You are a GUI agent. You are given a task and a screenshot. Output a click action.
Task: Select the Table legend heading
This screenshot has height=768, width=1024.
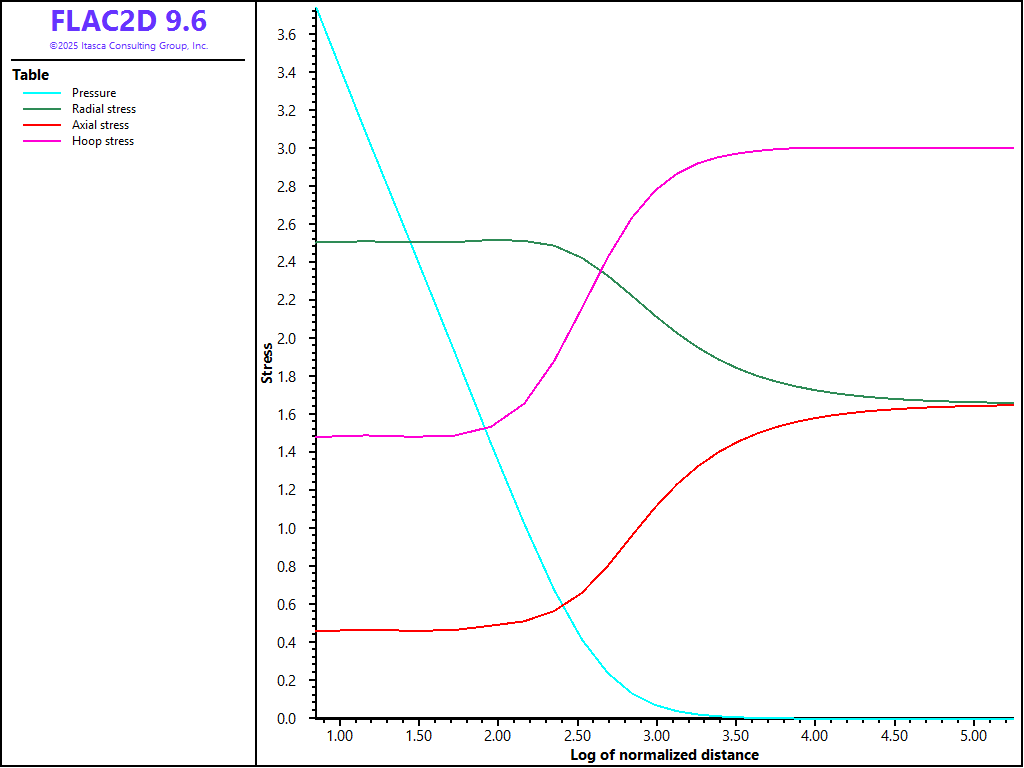tap(30, 75)
